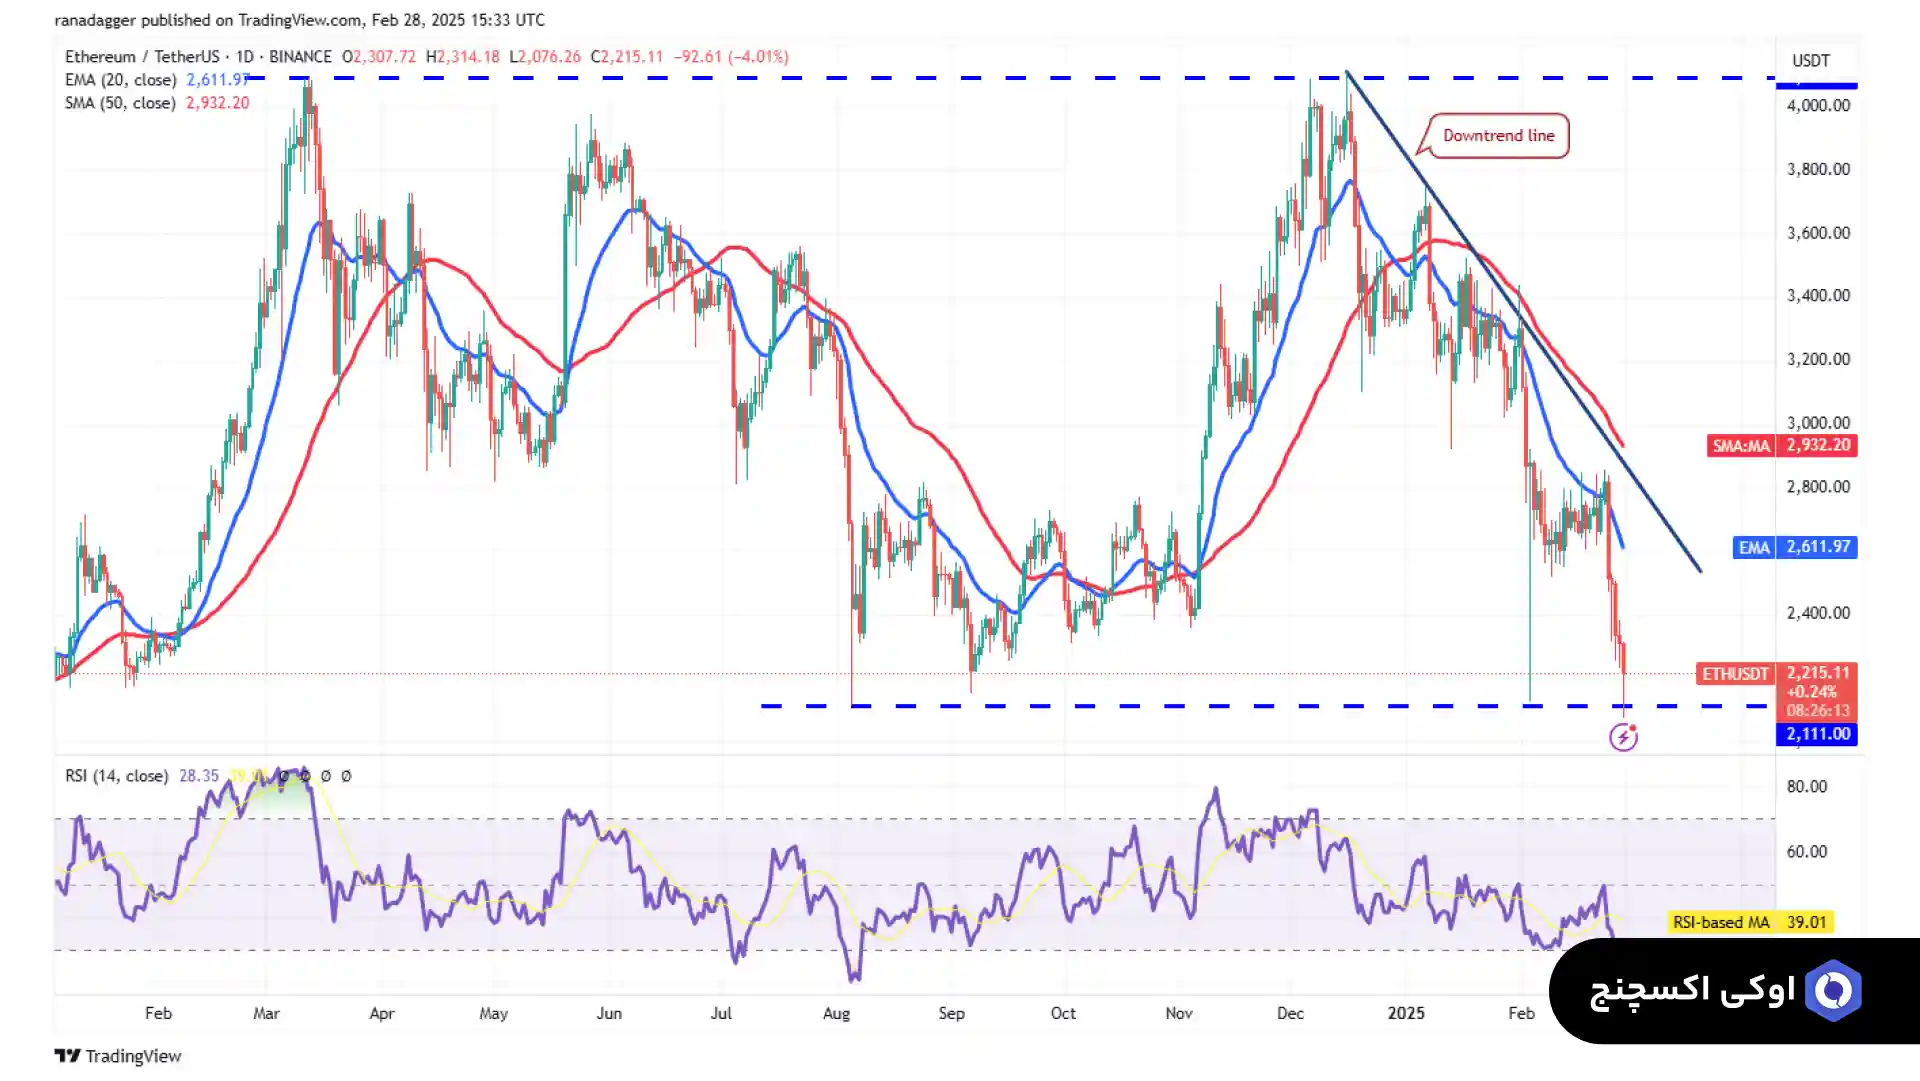Click the 3,200.00 price axis label
This screenshot has height=1081, width=1920.
[x=1818, y=359]
